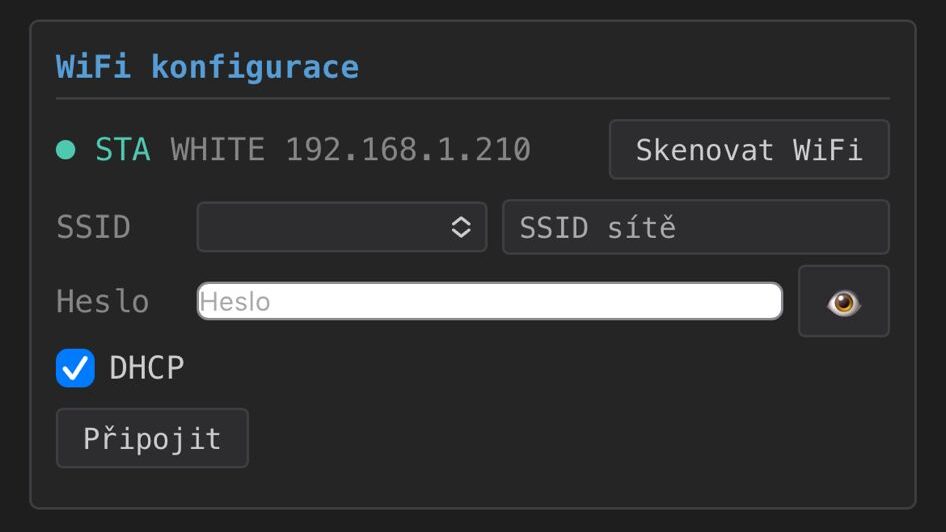This screenshot has width=946, height=532.
Task: Click the WiFi konfigurace heading
Action: click(207, 67)
